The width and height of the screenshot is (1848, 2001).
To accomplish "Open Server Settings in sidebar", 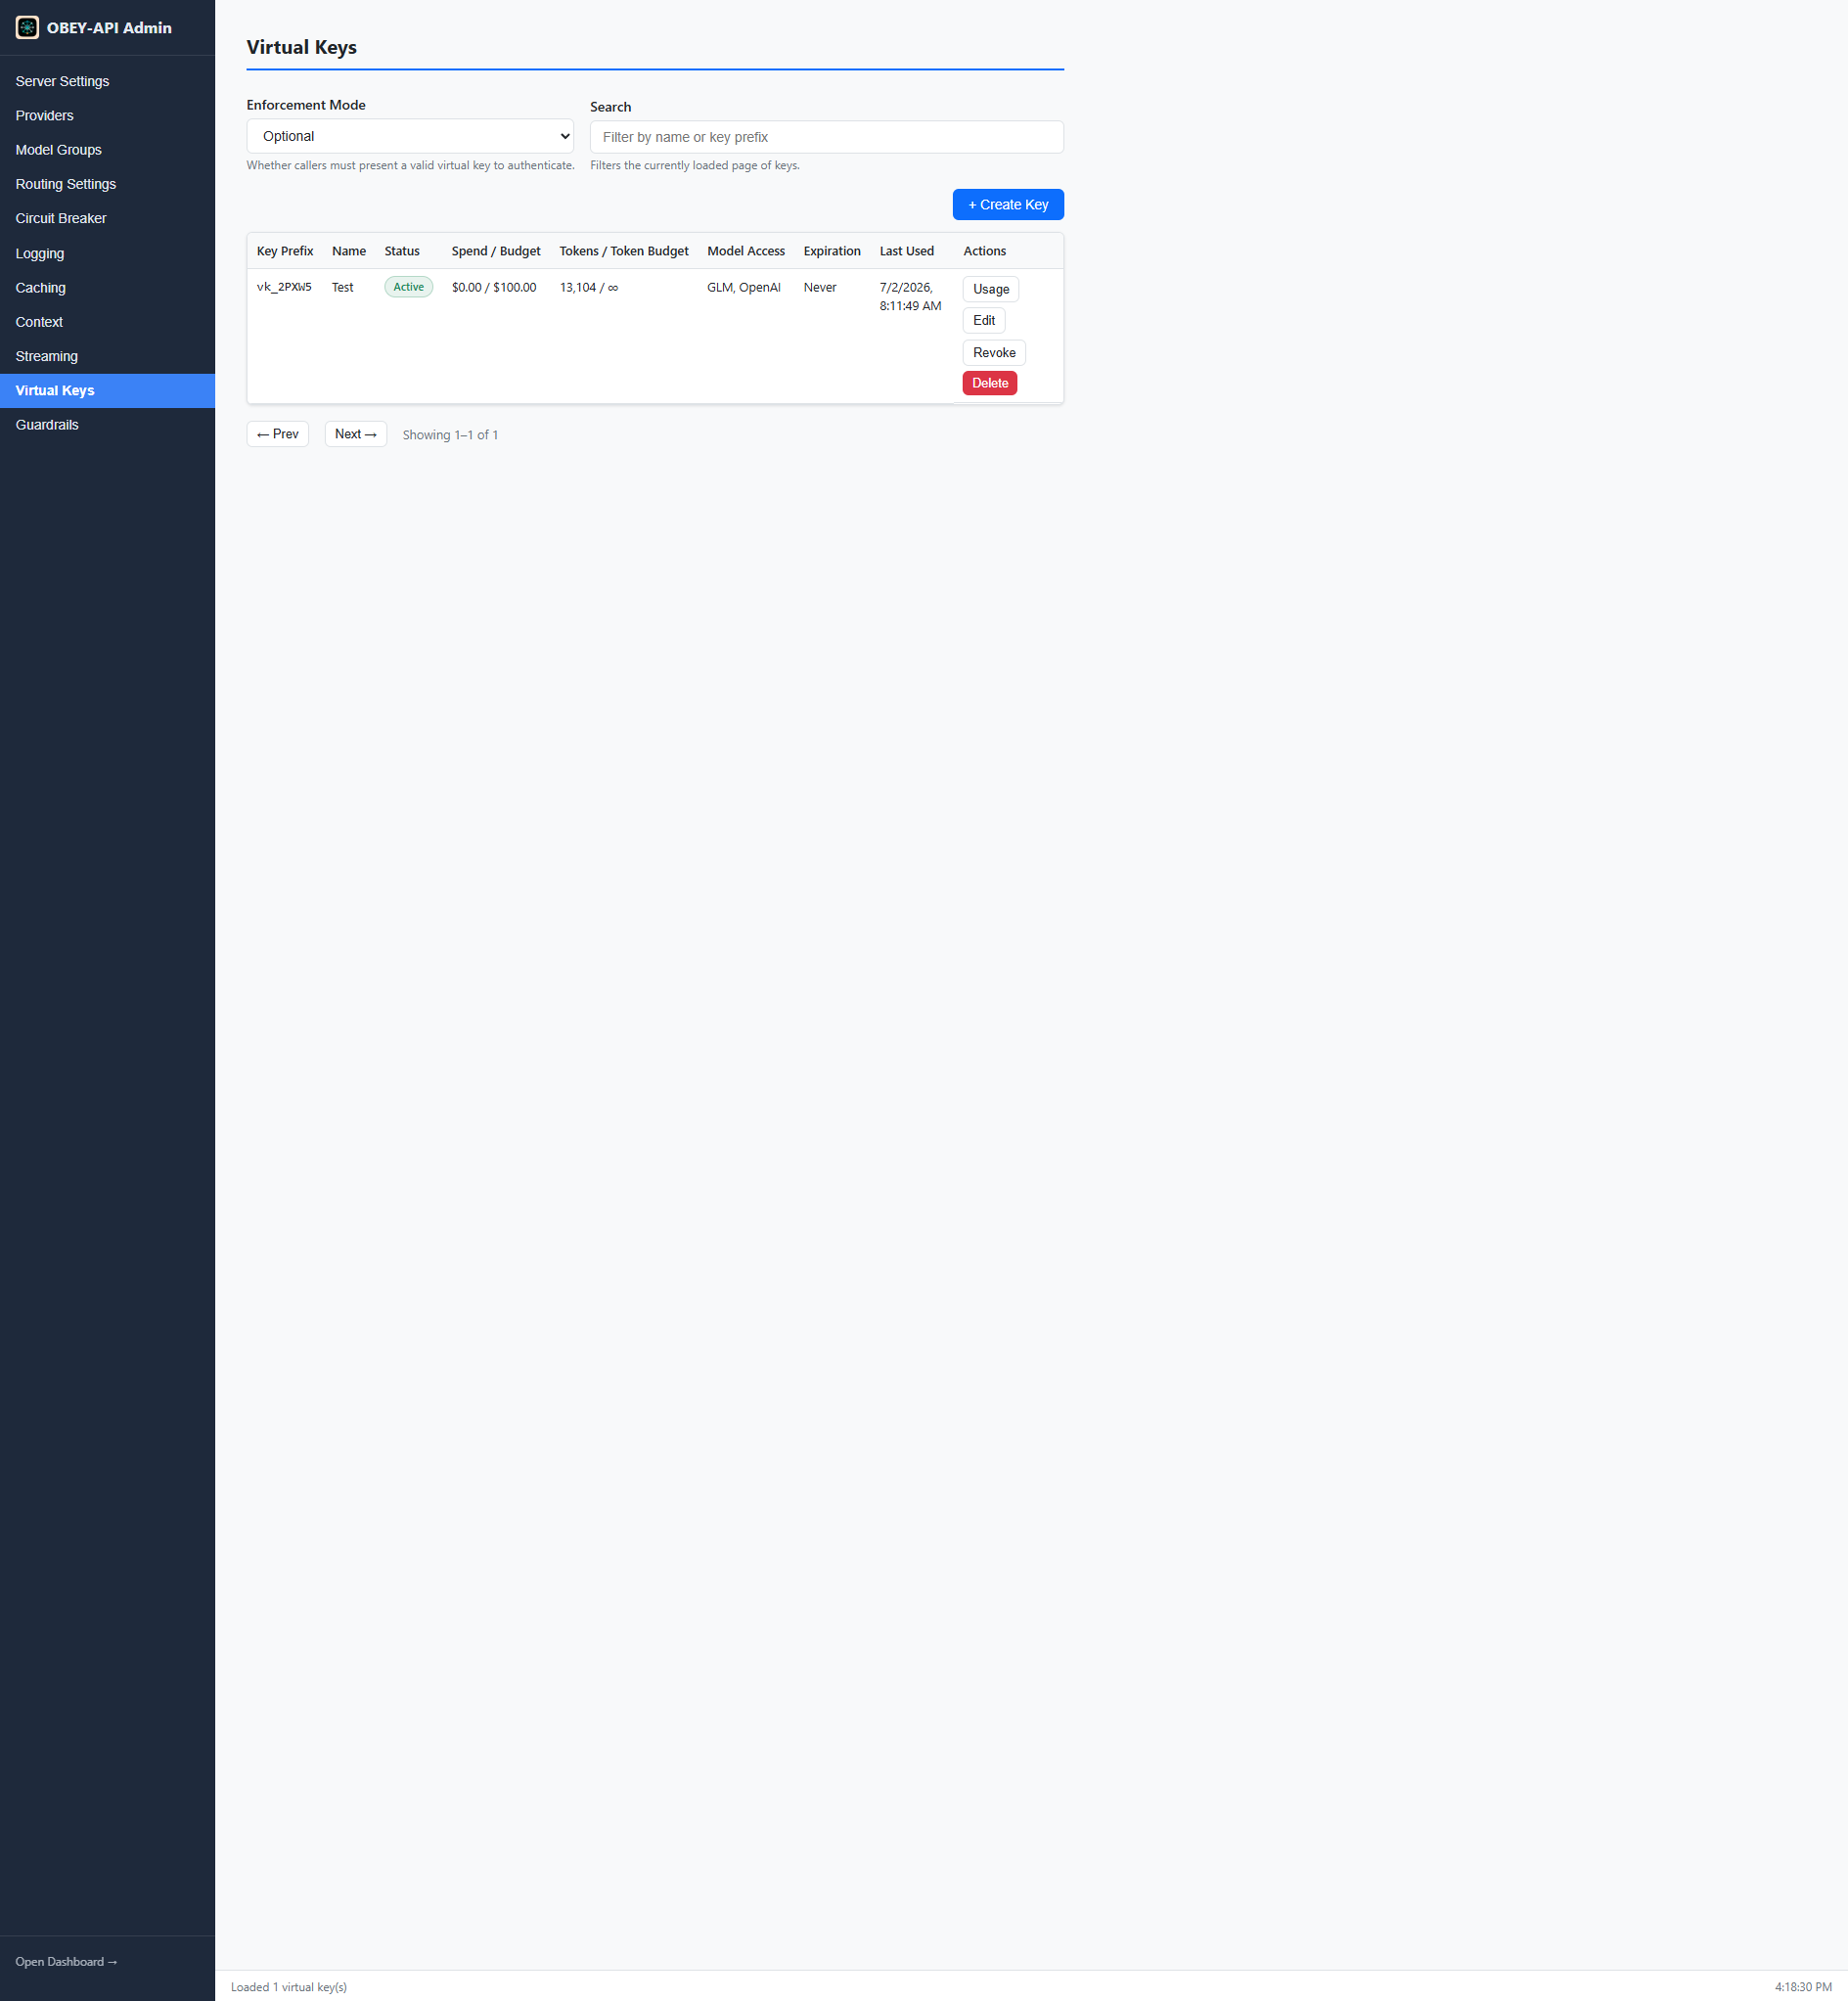I will (x=107, y=81).
